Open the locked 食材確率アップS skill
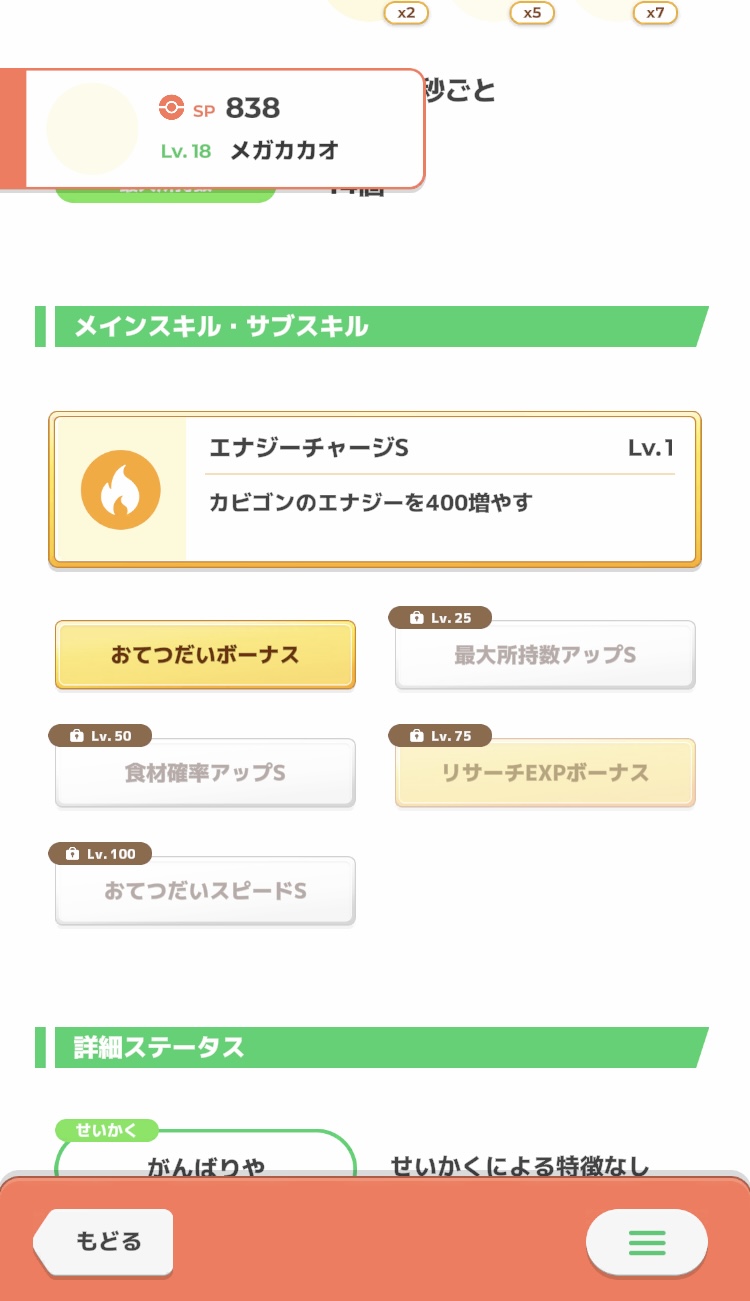 [x=205, y=774]
